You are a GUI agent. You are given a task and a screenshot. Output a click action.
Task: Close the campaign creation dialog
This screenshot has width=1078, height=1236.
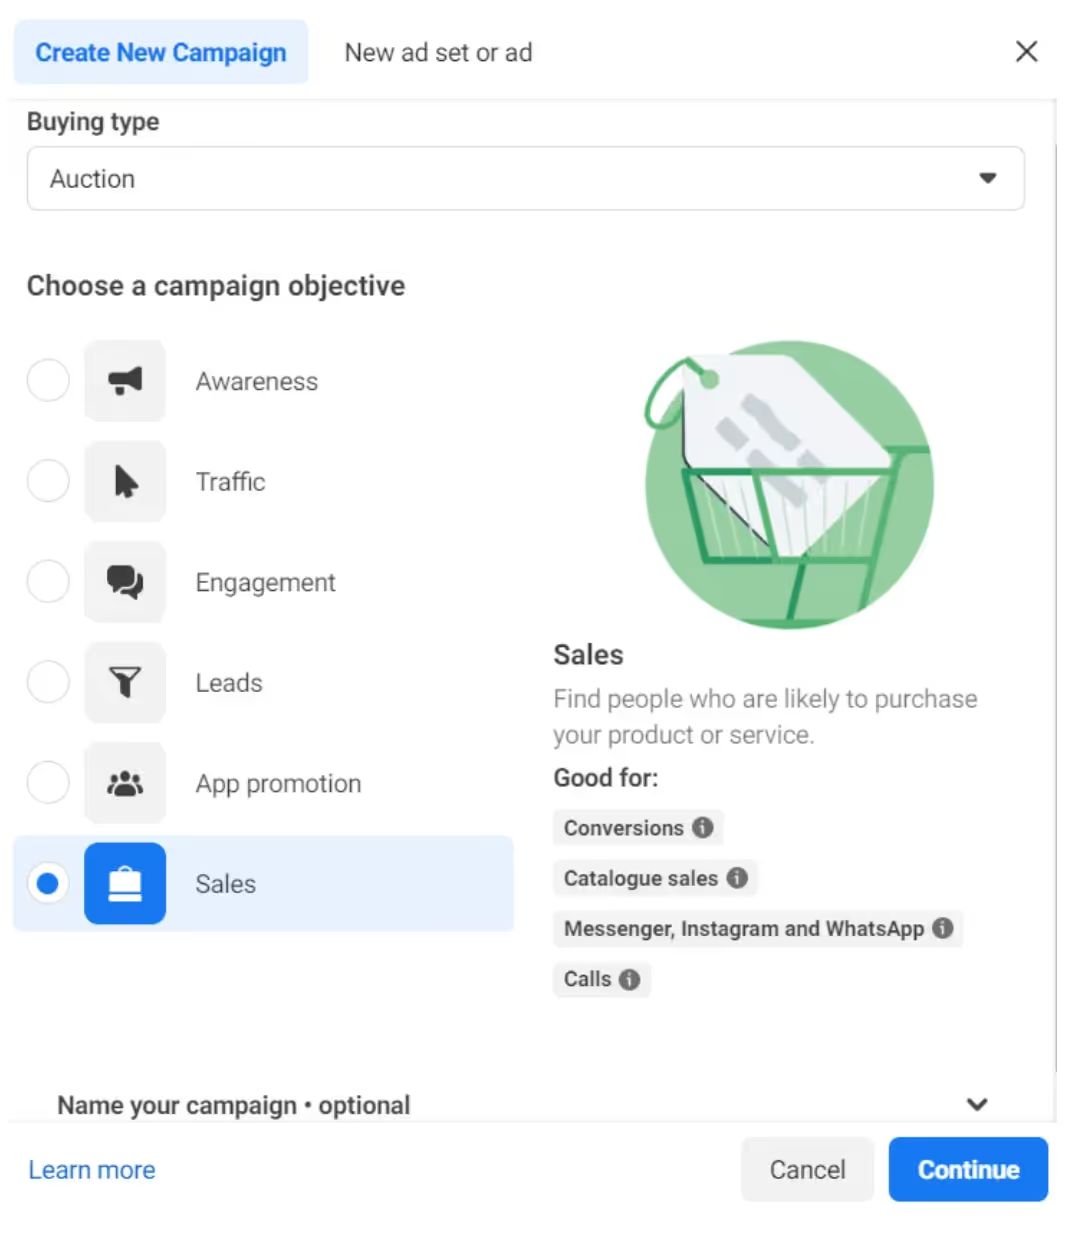(x=1026, y=52)
